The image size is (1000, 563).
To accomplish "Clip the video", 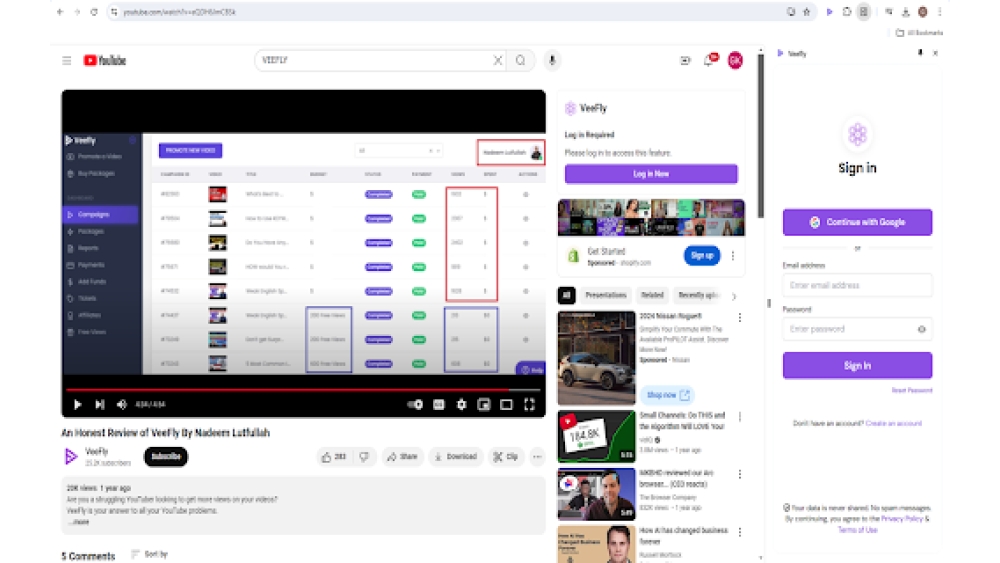I will coord(506,457).
